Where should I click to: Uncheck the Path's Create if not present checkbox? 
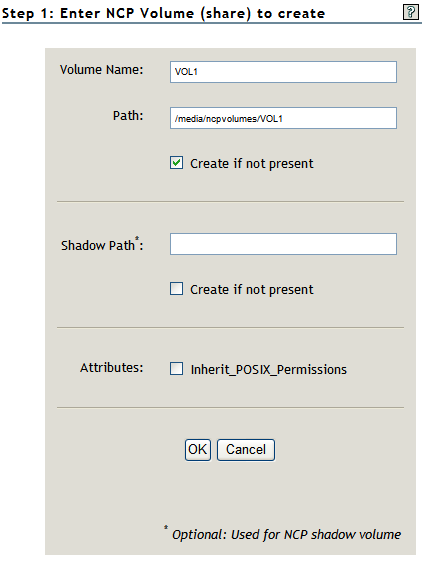coord(176,163)
